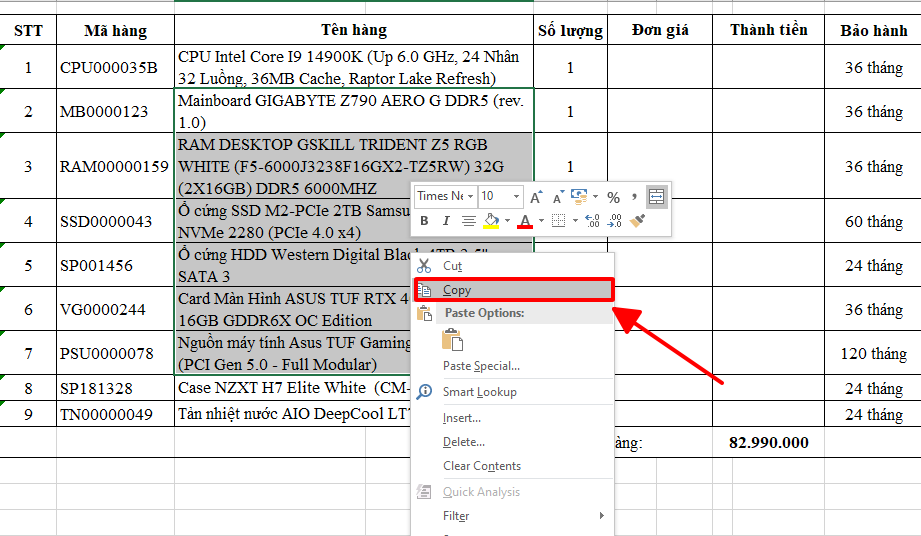Click cell SSD0000043
Viewport: 921px width, 536px height.
pos(115,221)
